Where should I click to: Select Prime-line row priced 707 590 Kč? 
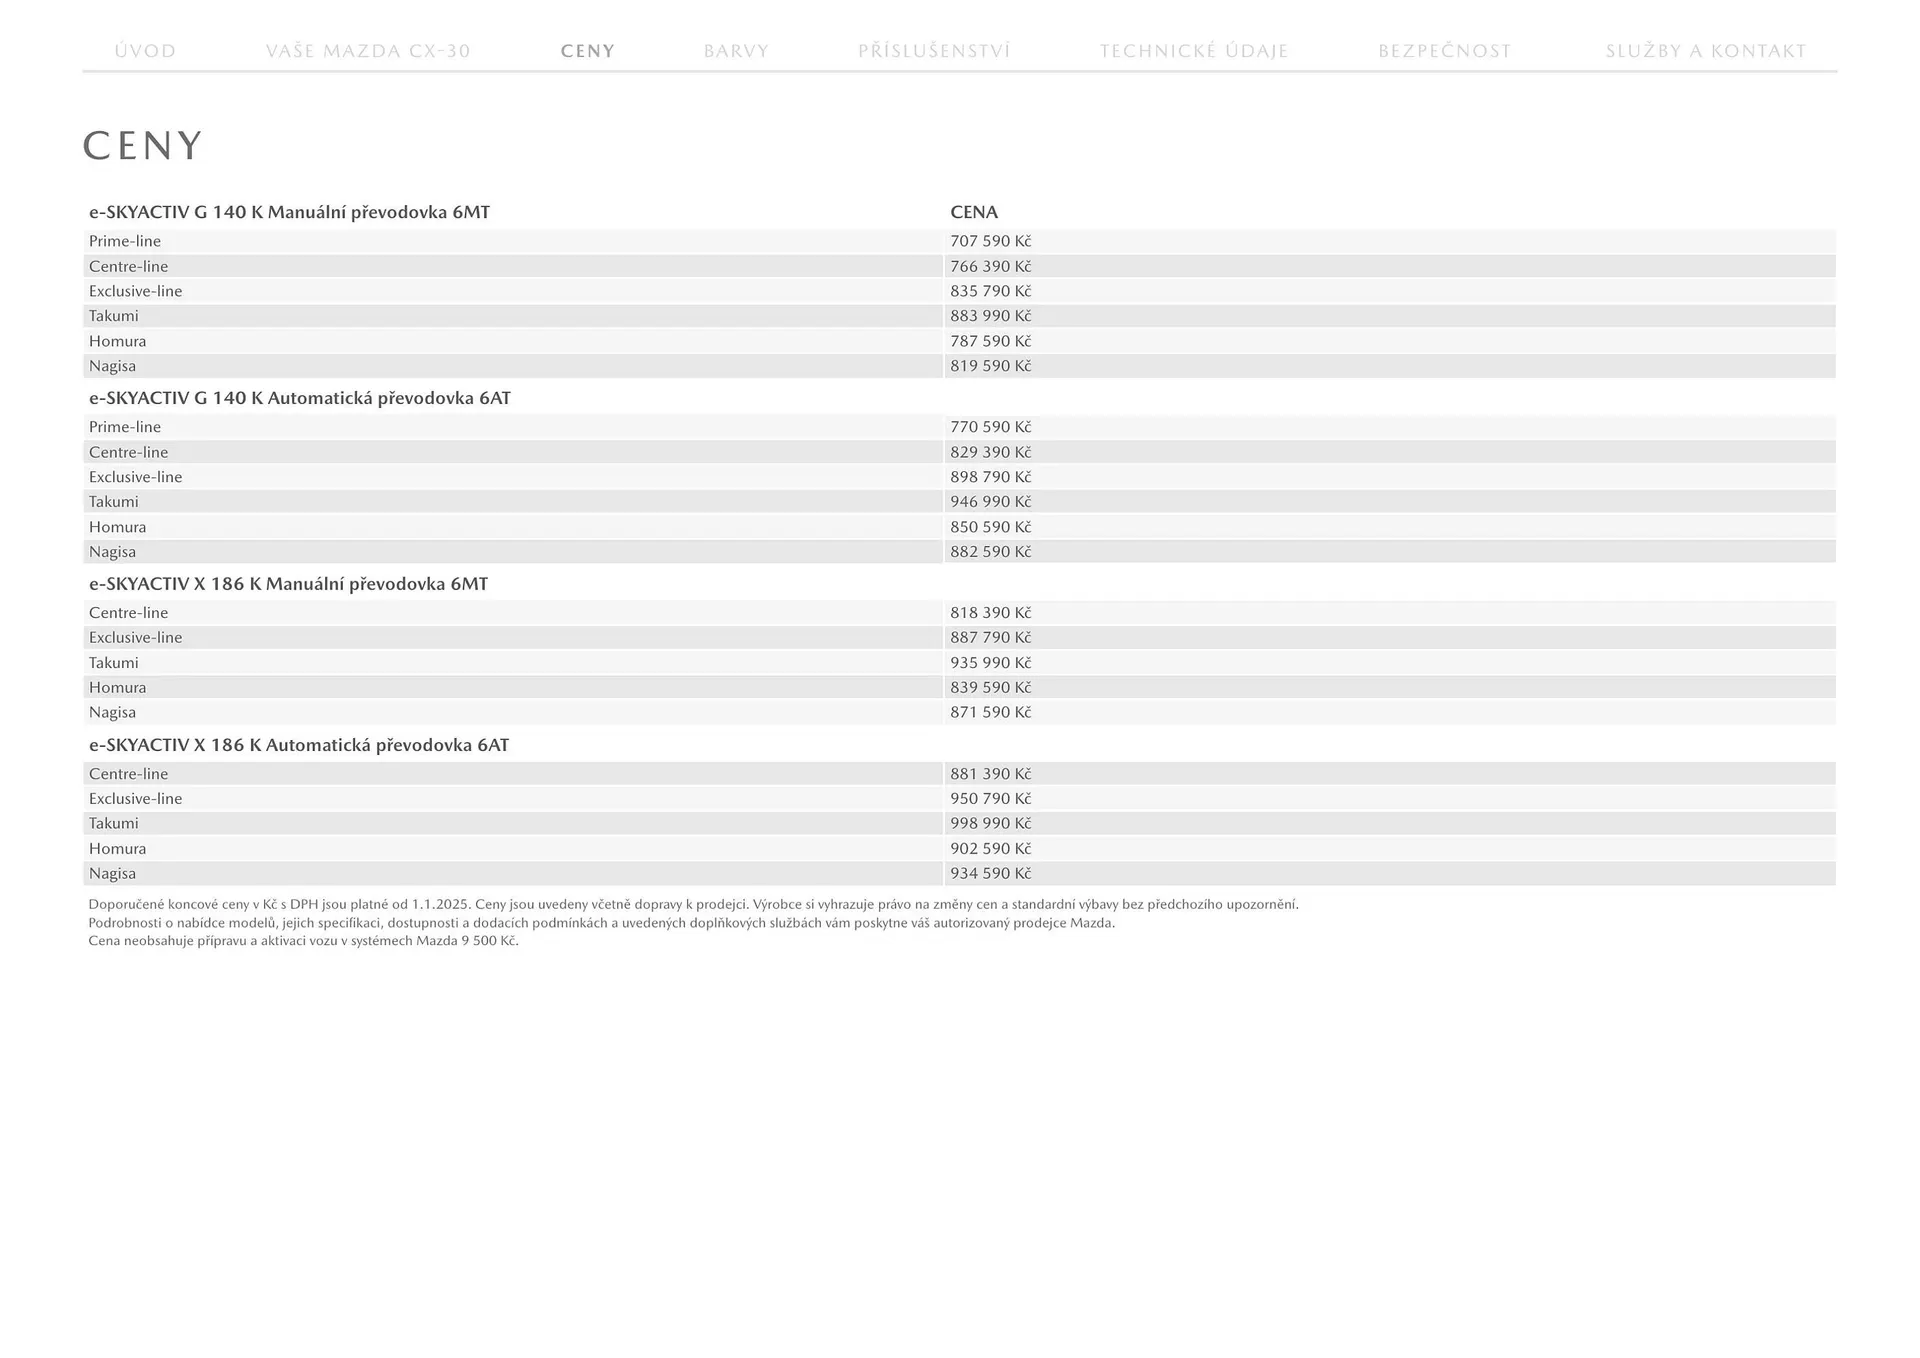[x=125, y=241]
